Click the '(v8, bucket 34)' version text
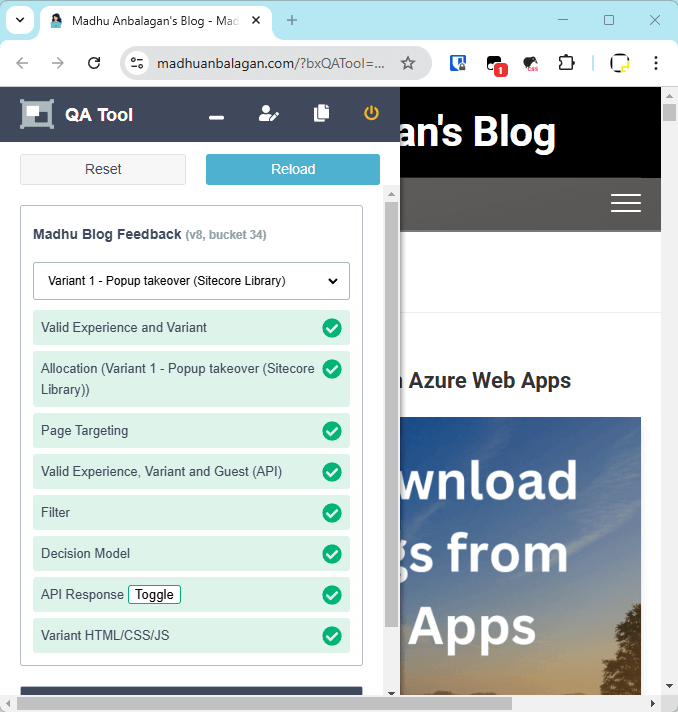 coord(226,235)
